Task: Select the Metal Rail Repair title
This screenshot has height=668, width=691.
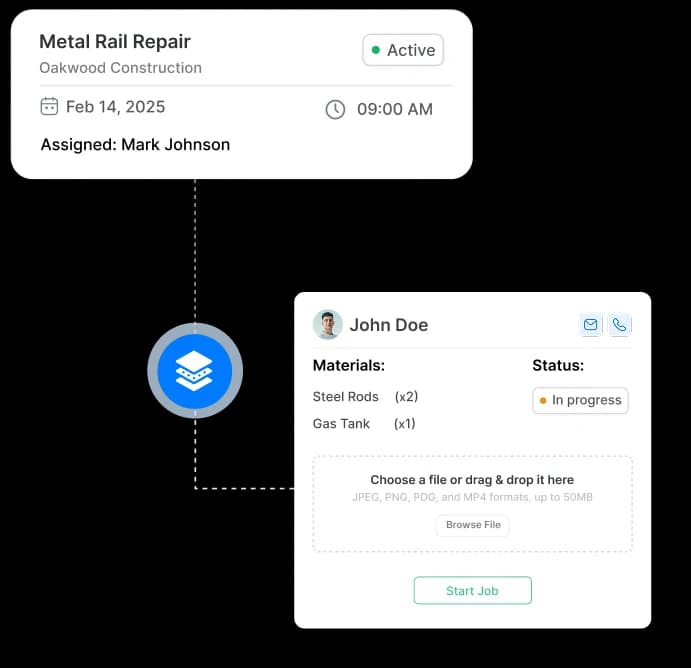Action: coord(115,42)
